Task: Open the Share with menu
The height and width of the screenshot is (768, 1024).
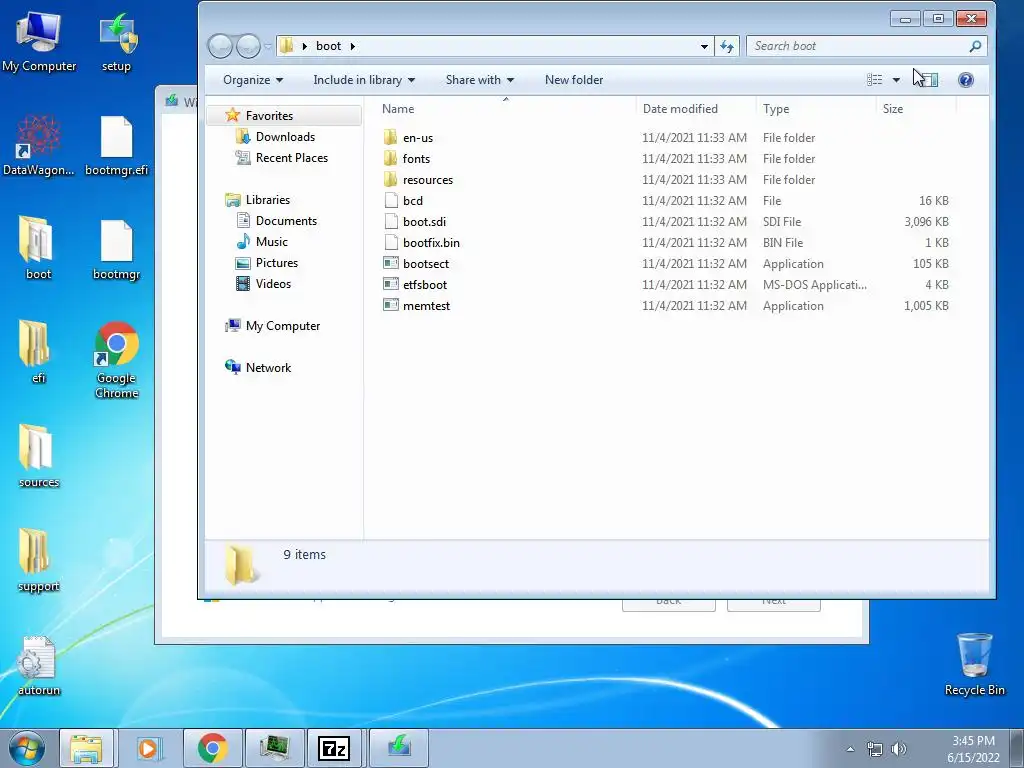Action: (x=479, y=80)
